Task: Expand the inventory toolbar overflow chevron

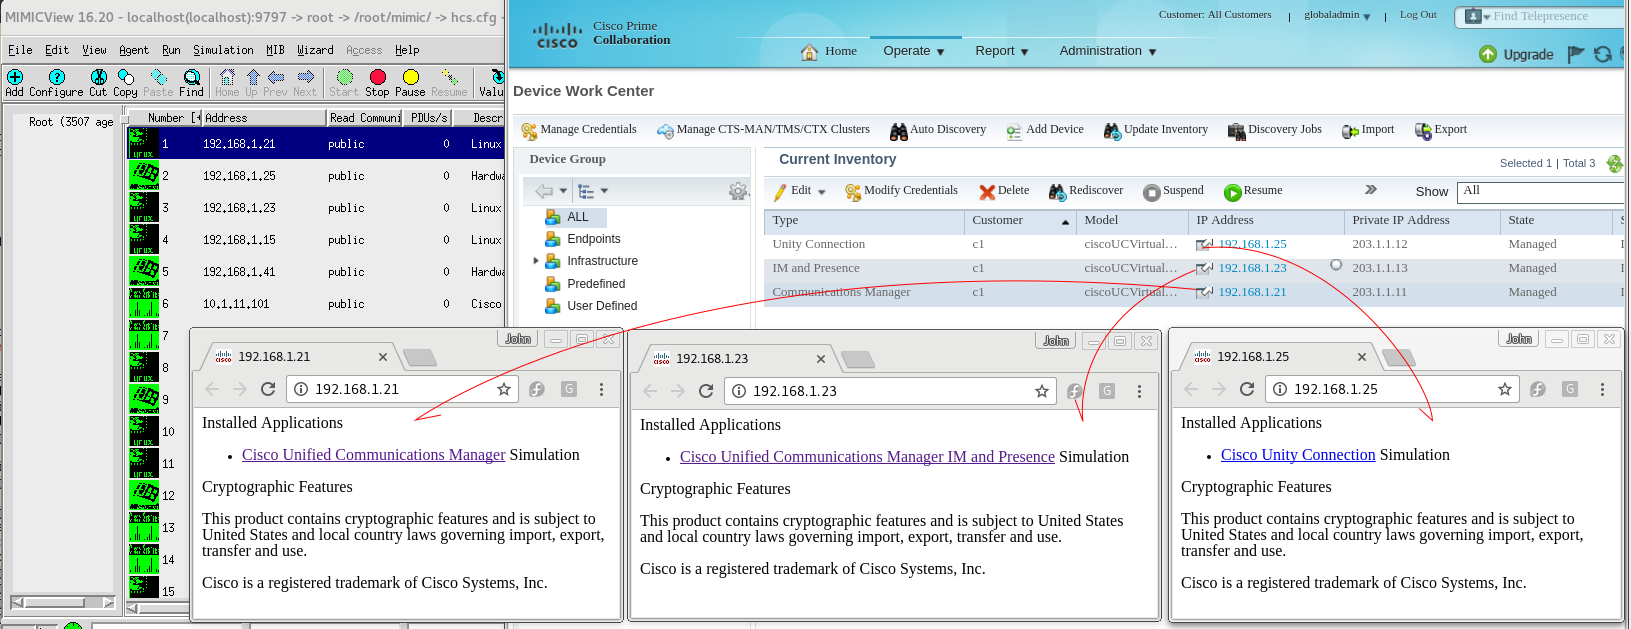Action: pos(1371,189)
